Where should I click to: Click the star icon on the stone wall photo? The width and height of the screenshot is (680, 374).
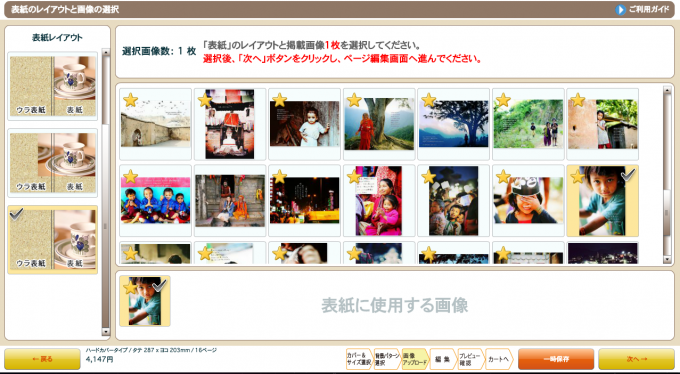tap(130, 100)
